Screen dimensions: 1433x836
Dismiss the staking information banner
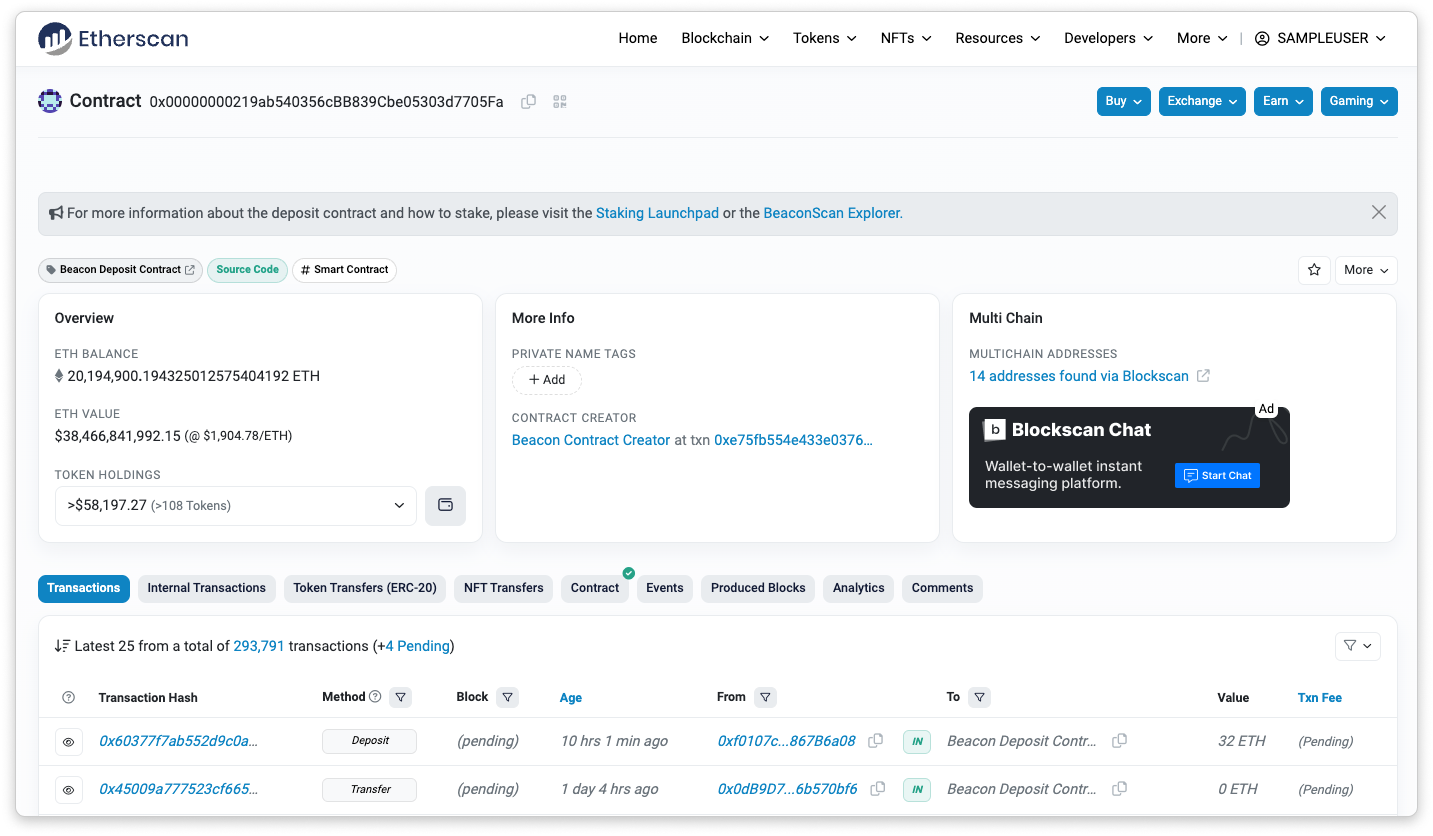(1378, 213)
